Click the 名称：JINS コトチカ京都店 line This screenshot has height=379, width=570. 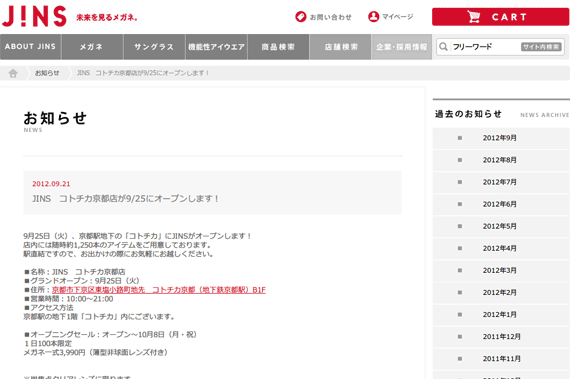[x=75, y=272]
